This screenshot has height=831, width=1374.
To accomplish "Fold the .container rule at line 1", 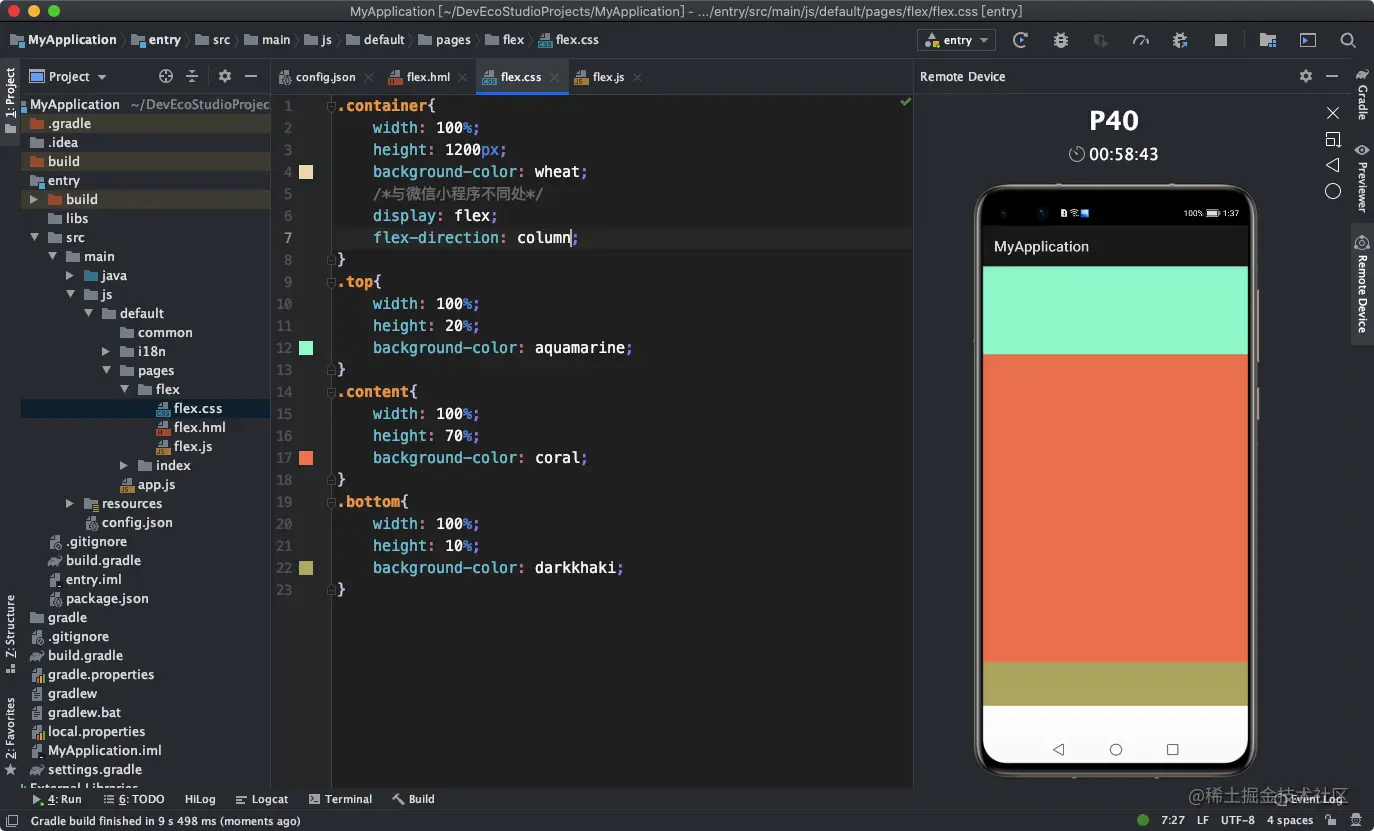I will [x=331, y=106].
